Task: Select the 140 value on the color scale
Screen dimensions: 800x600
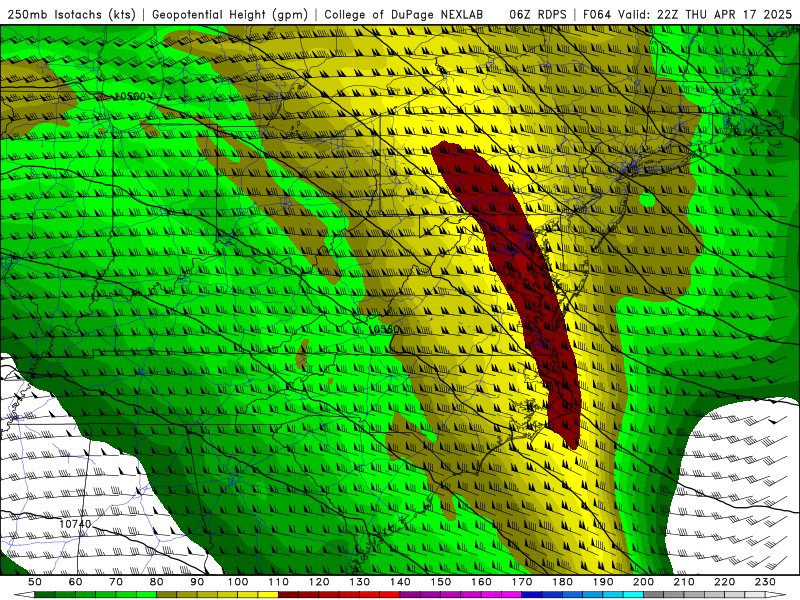Action: click(x=400, y=582)
